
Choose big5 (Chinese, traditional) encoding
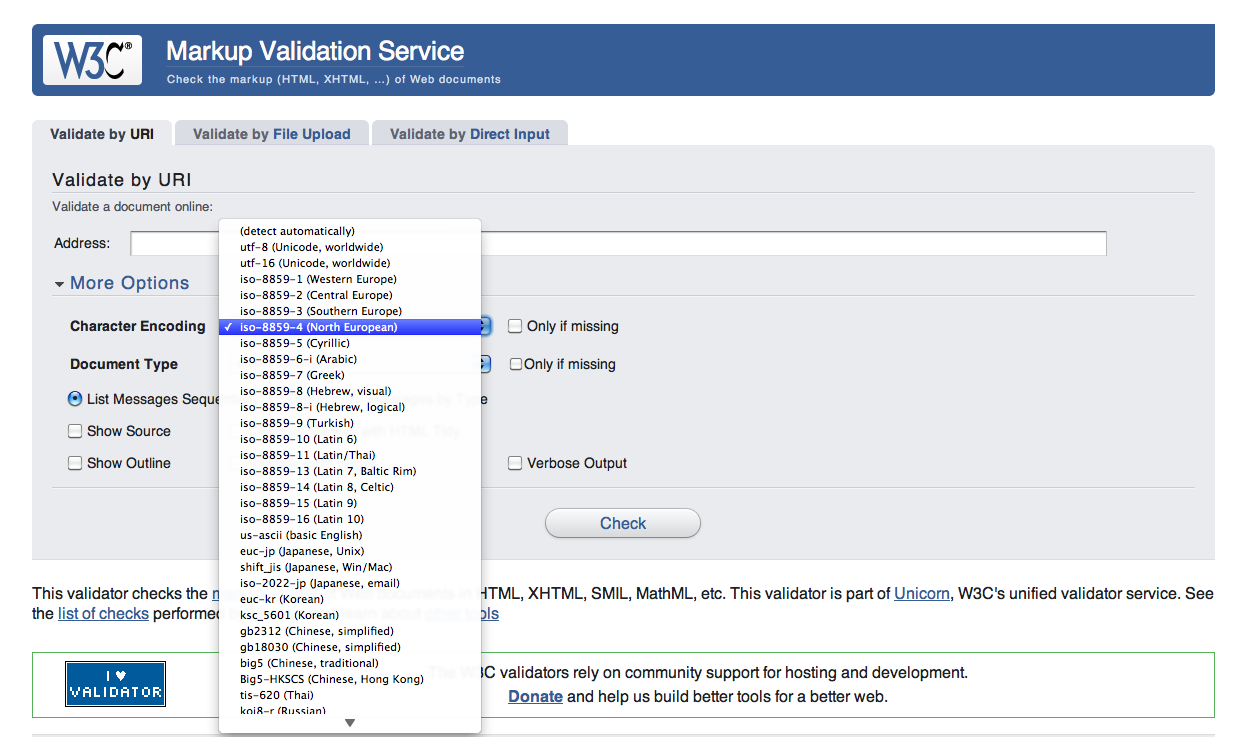[309, 663]
